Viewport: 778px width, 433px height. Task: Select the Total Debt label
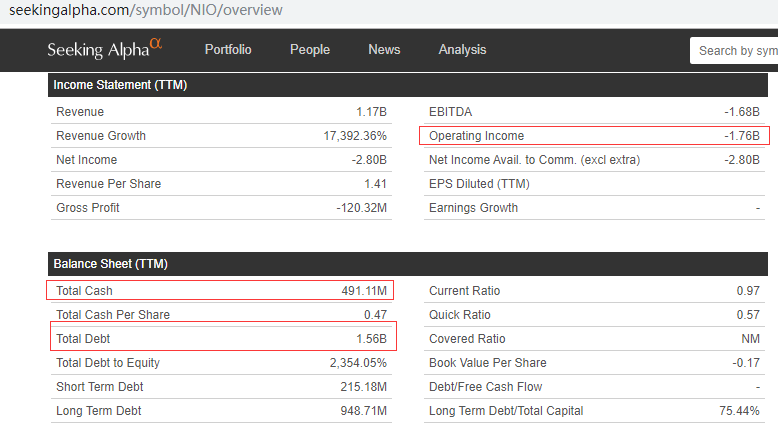[83, 339]
